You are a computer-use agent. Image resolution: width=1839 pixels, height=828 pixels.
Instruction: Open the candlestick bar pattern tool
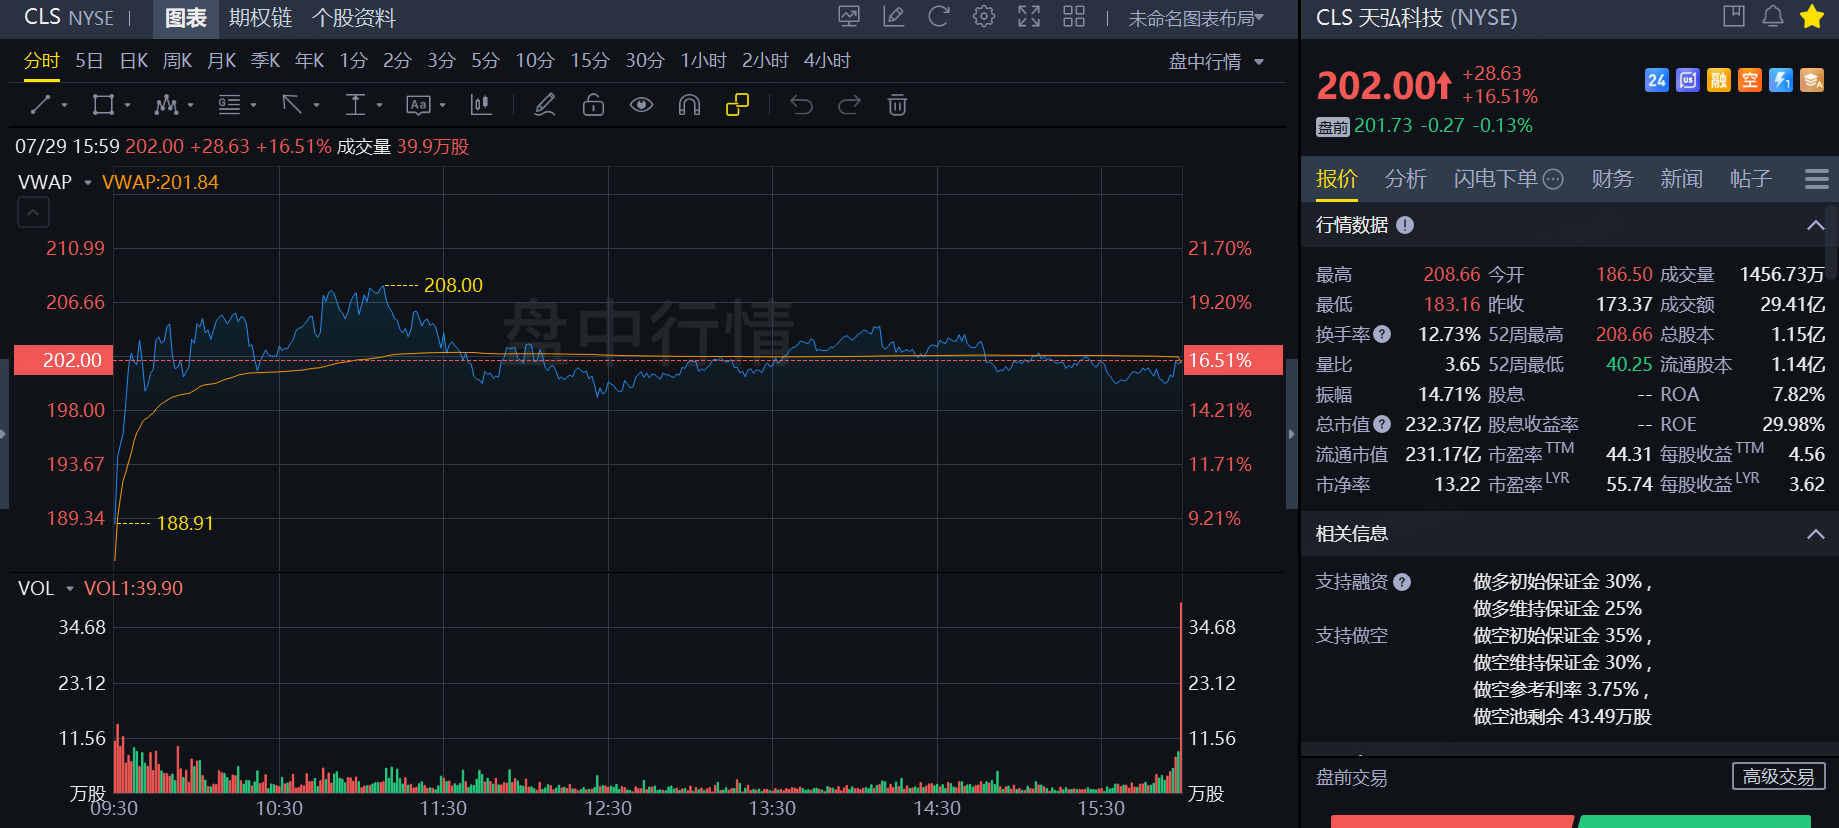pos(481,105)
